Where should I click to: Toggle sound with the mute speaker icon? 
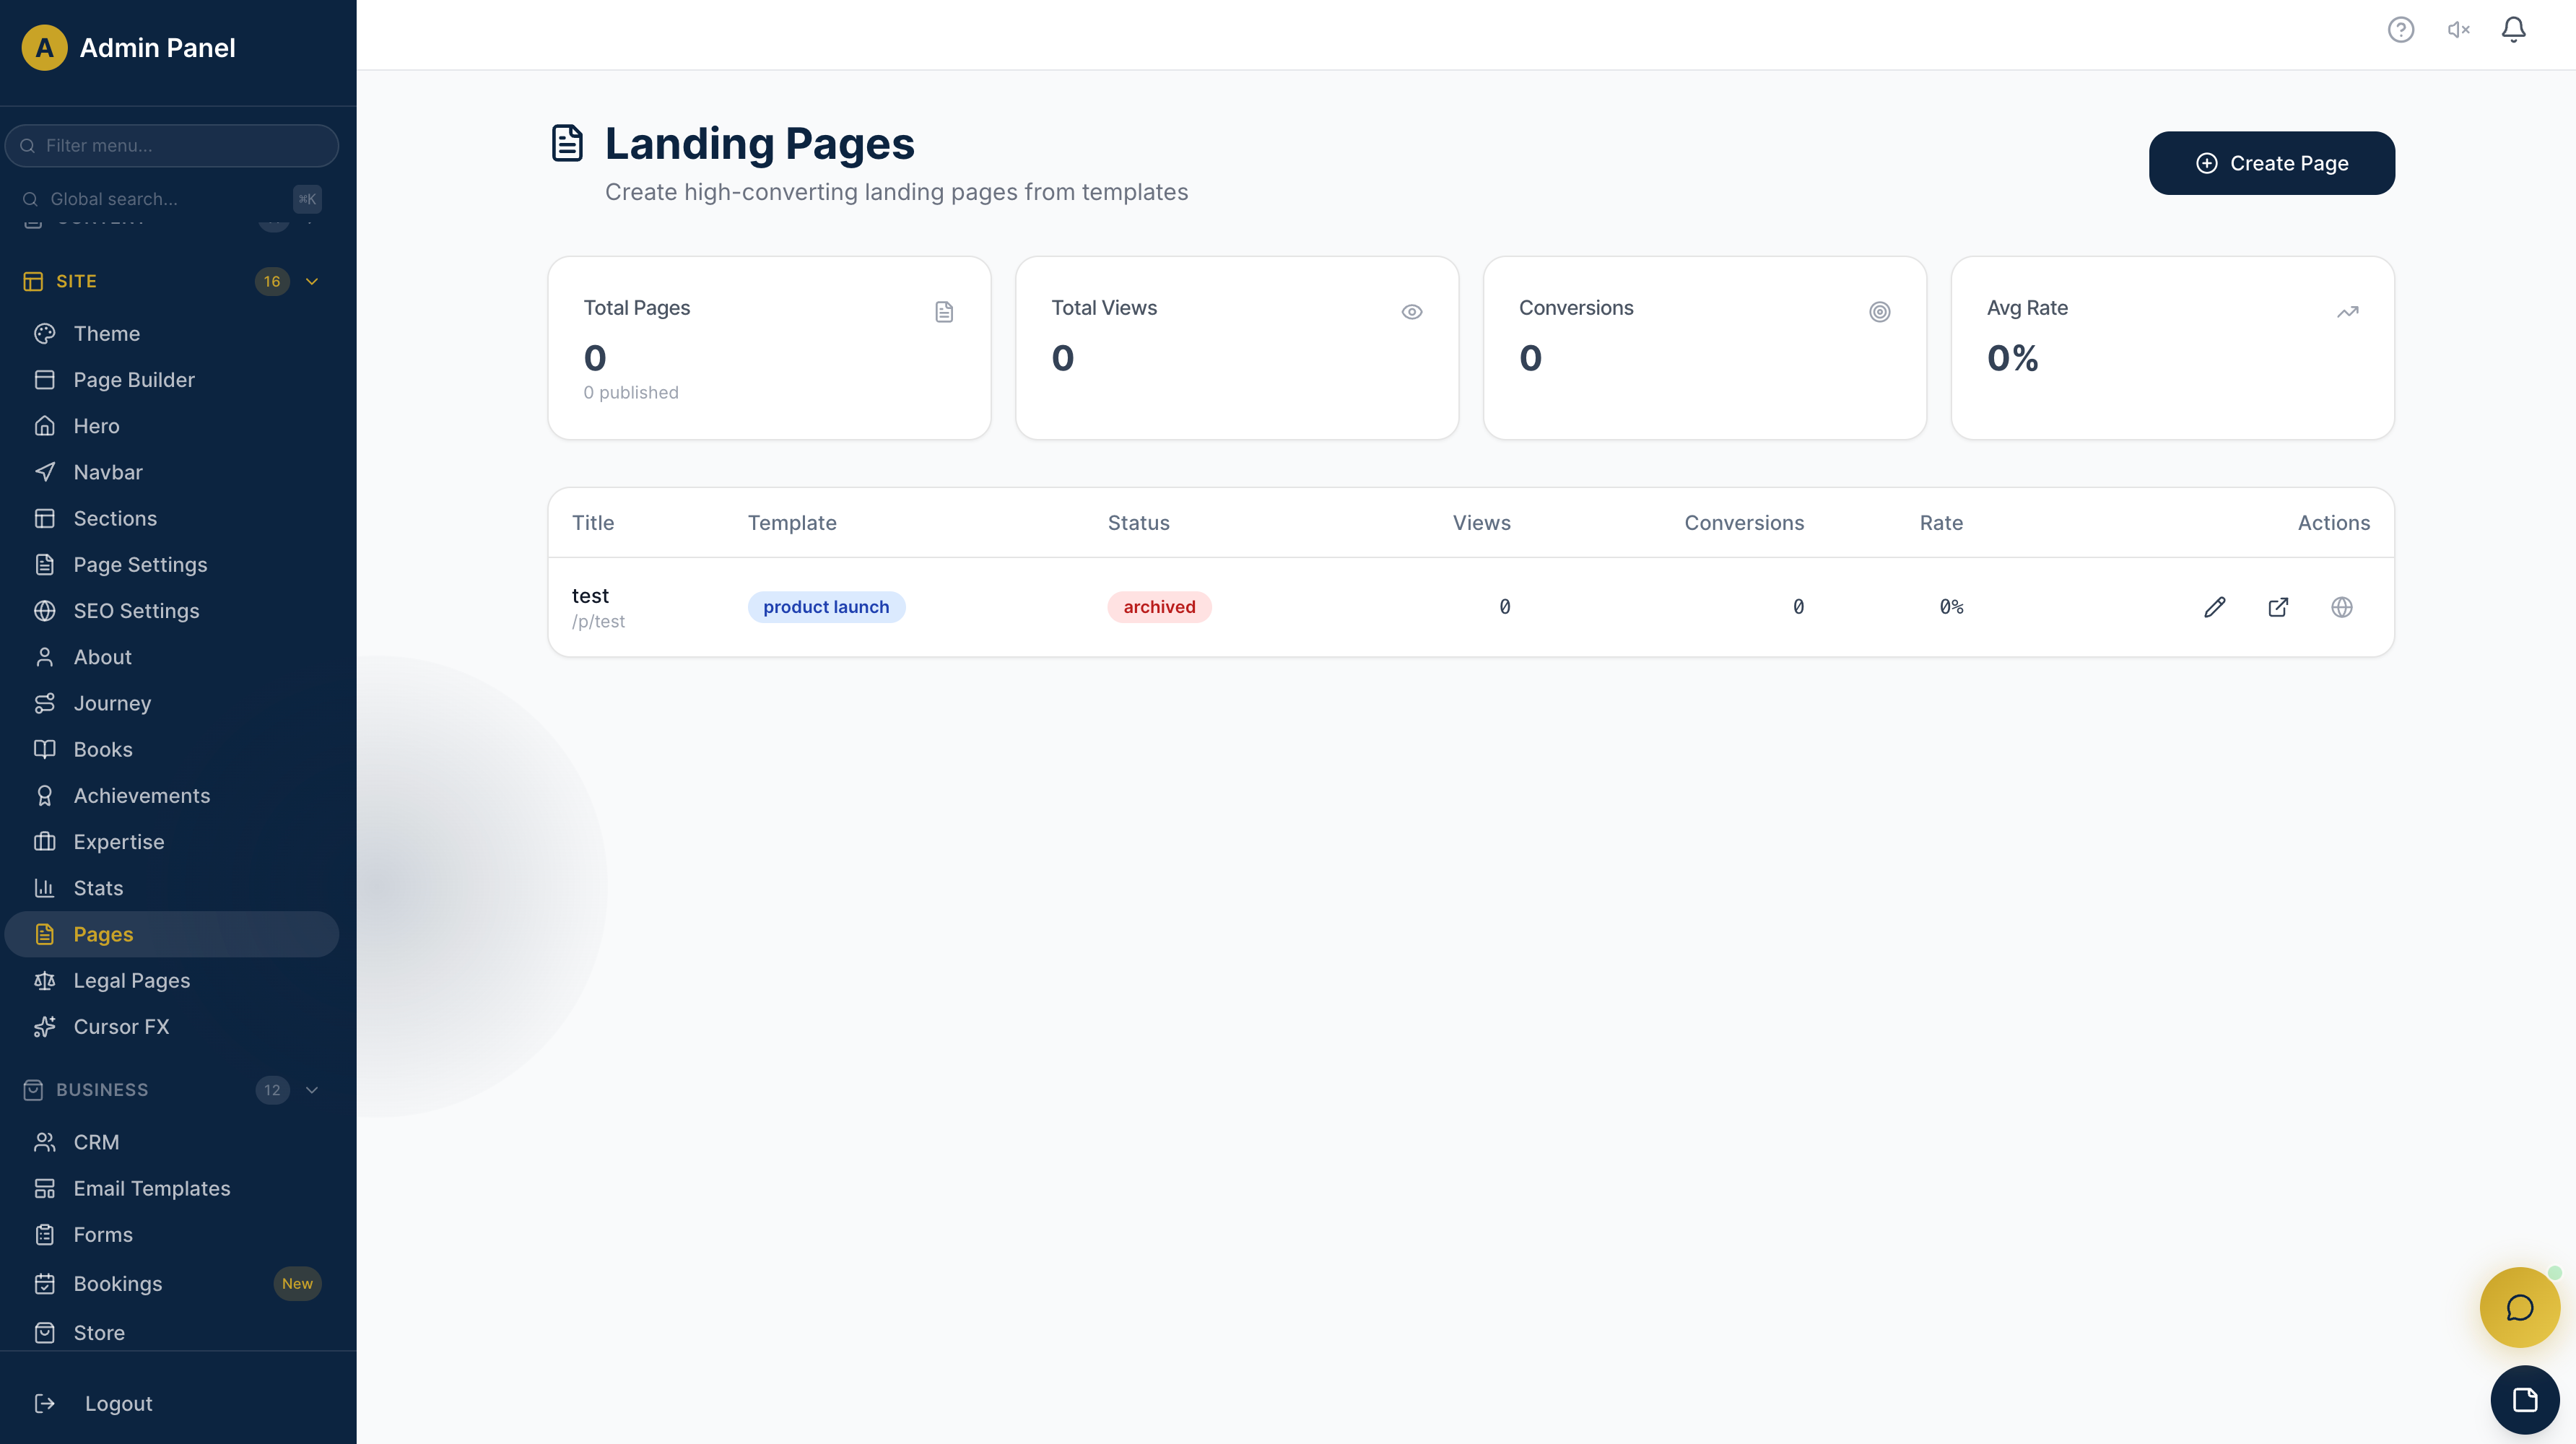click(2458, 30)
